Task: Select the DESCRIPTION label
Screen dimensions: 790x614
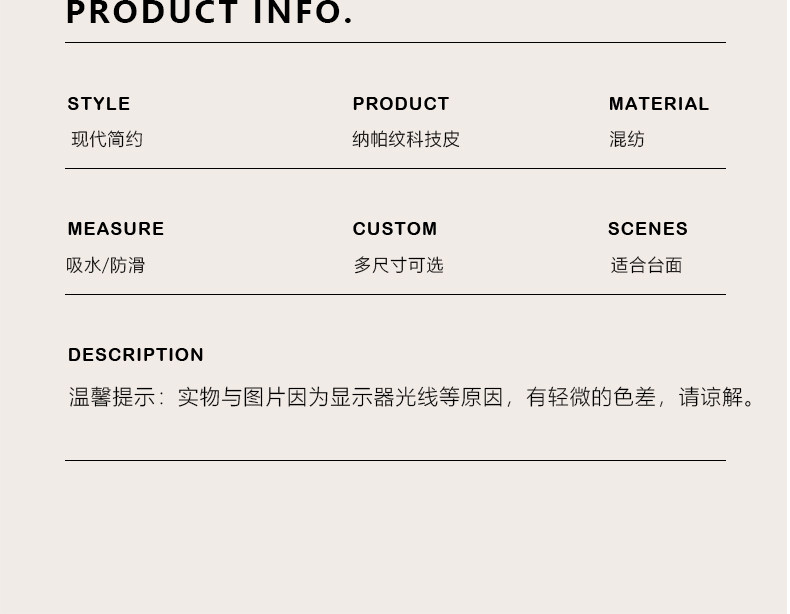Action: tap(136, 355)
